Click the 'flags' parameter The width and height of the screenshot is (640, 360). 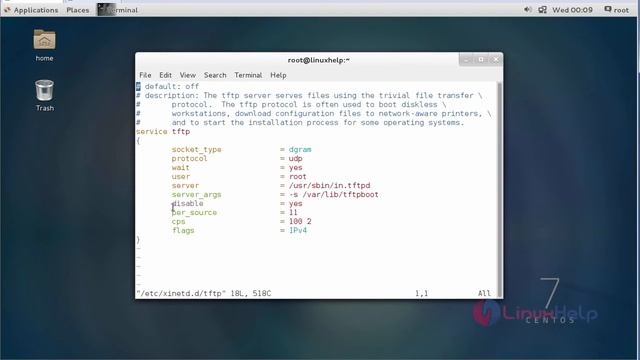[183, 230]
